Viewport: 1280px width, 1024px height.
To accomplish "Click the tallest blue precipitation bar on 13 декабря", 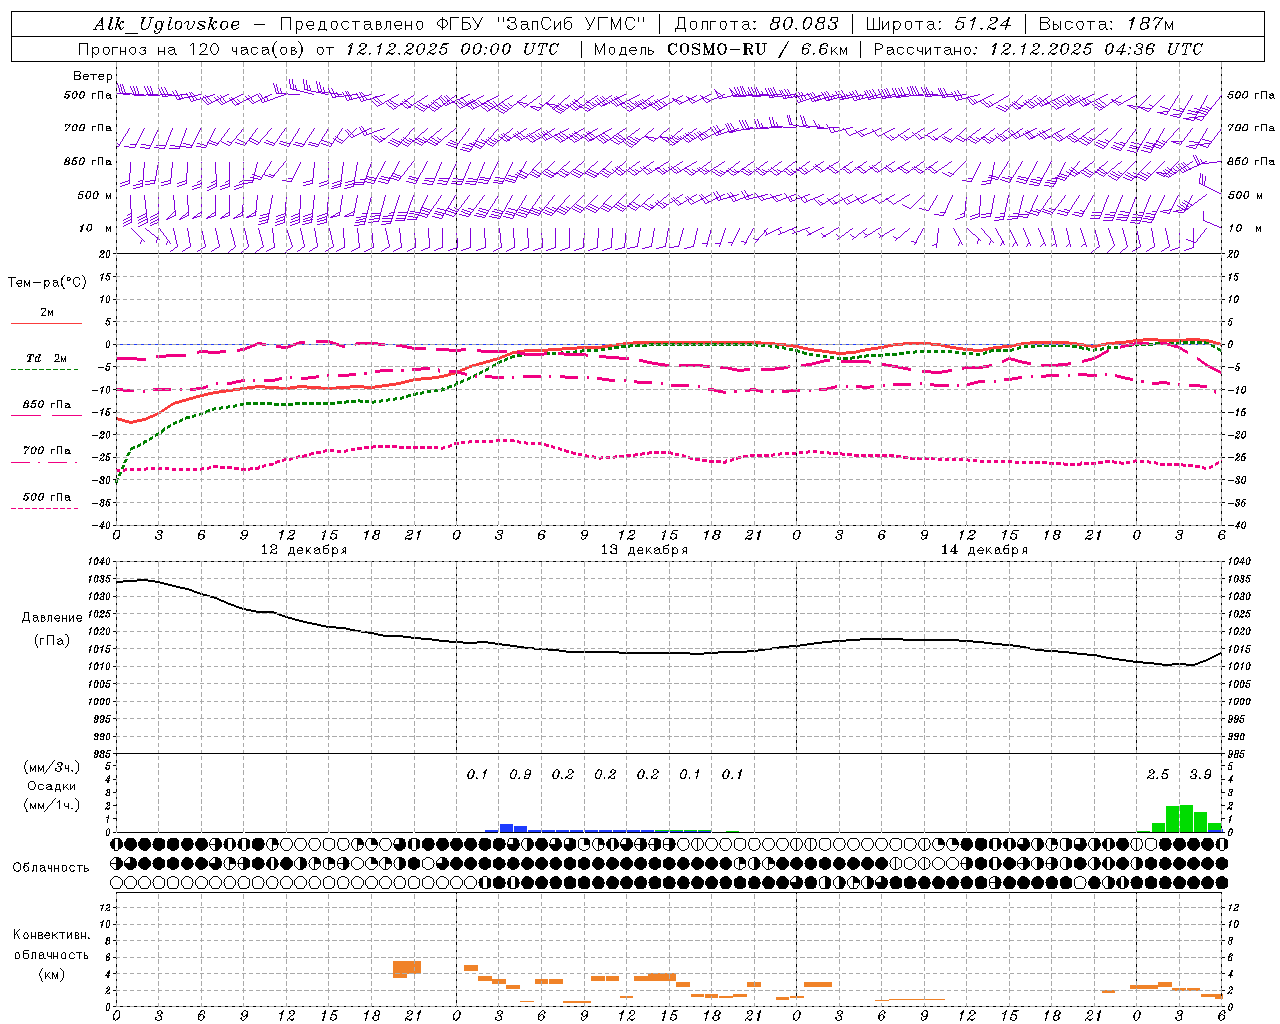I will (506, 828).
